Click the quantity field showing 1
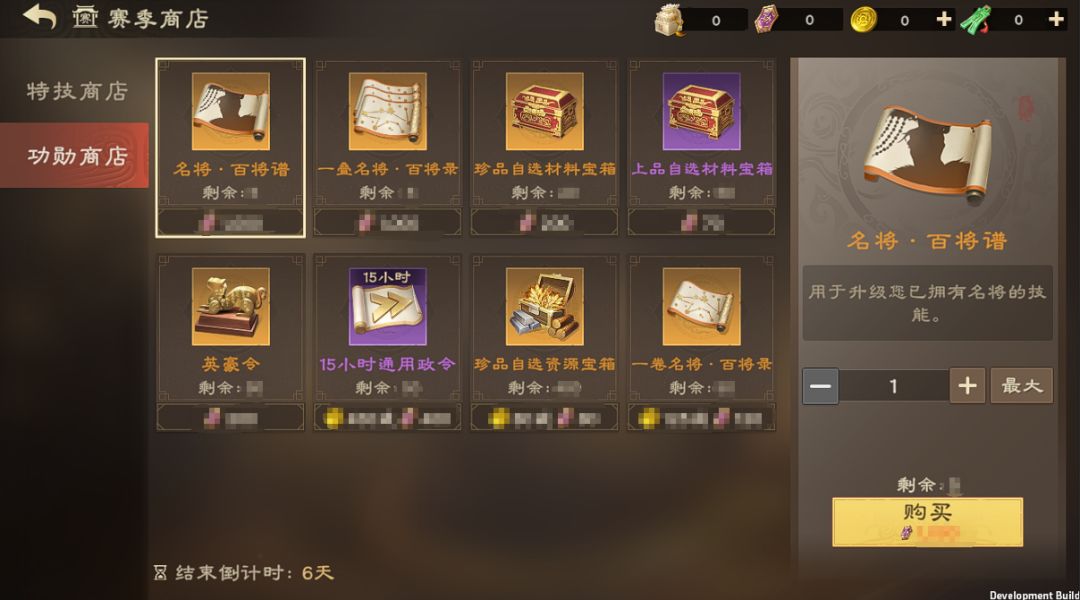 [x=894, y=386]
